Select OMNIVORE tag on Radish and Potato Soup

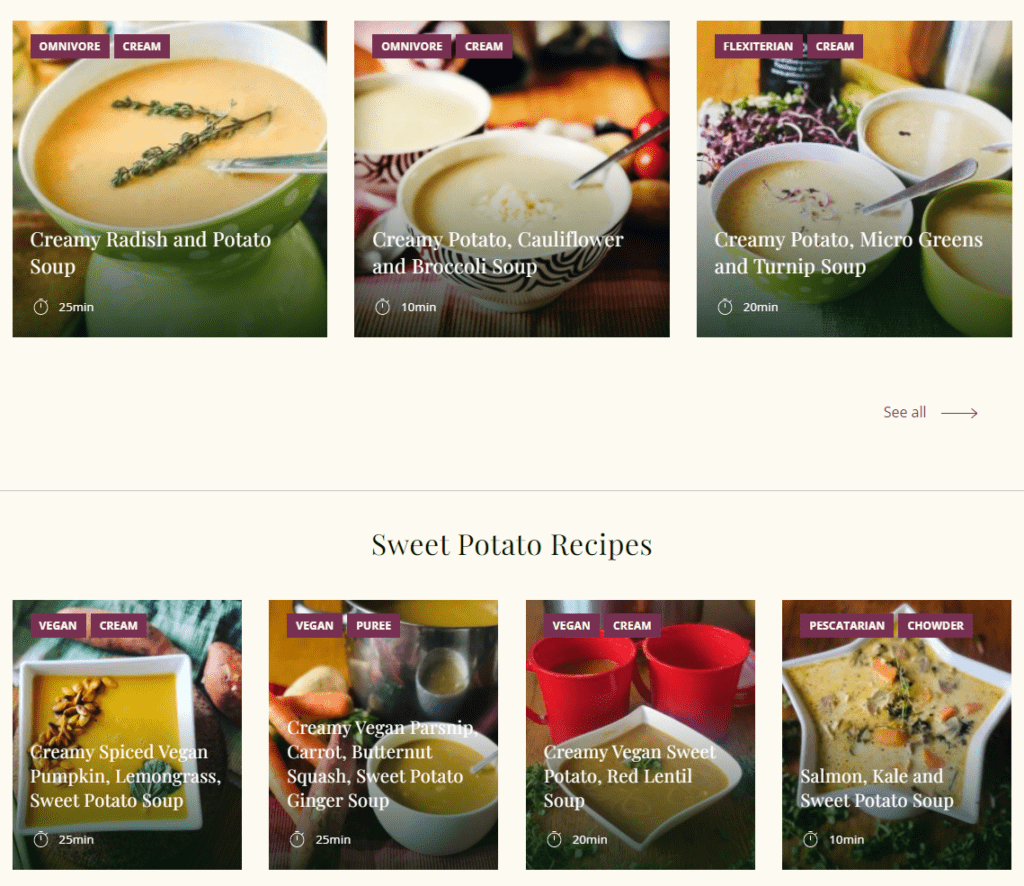(x=69, y=46)
